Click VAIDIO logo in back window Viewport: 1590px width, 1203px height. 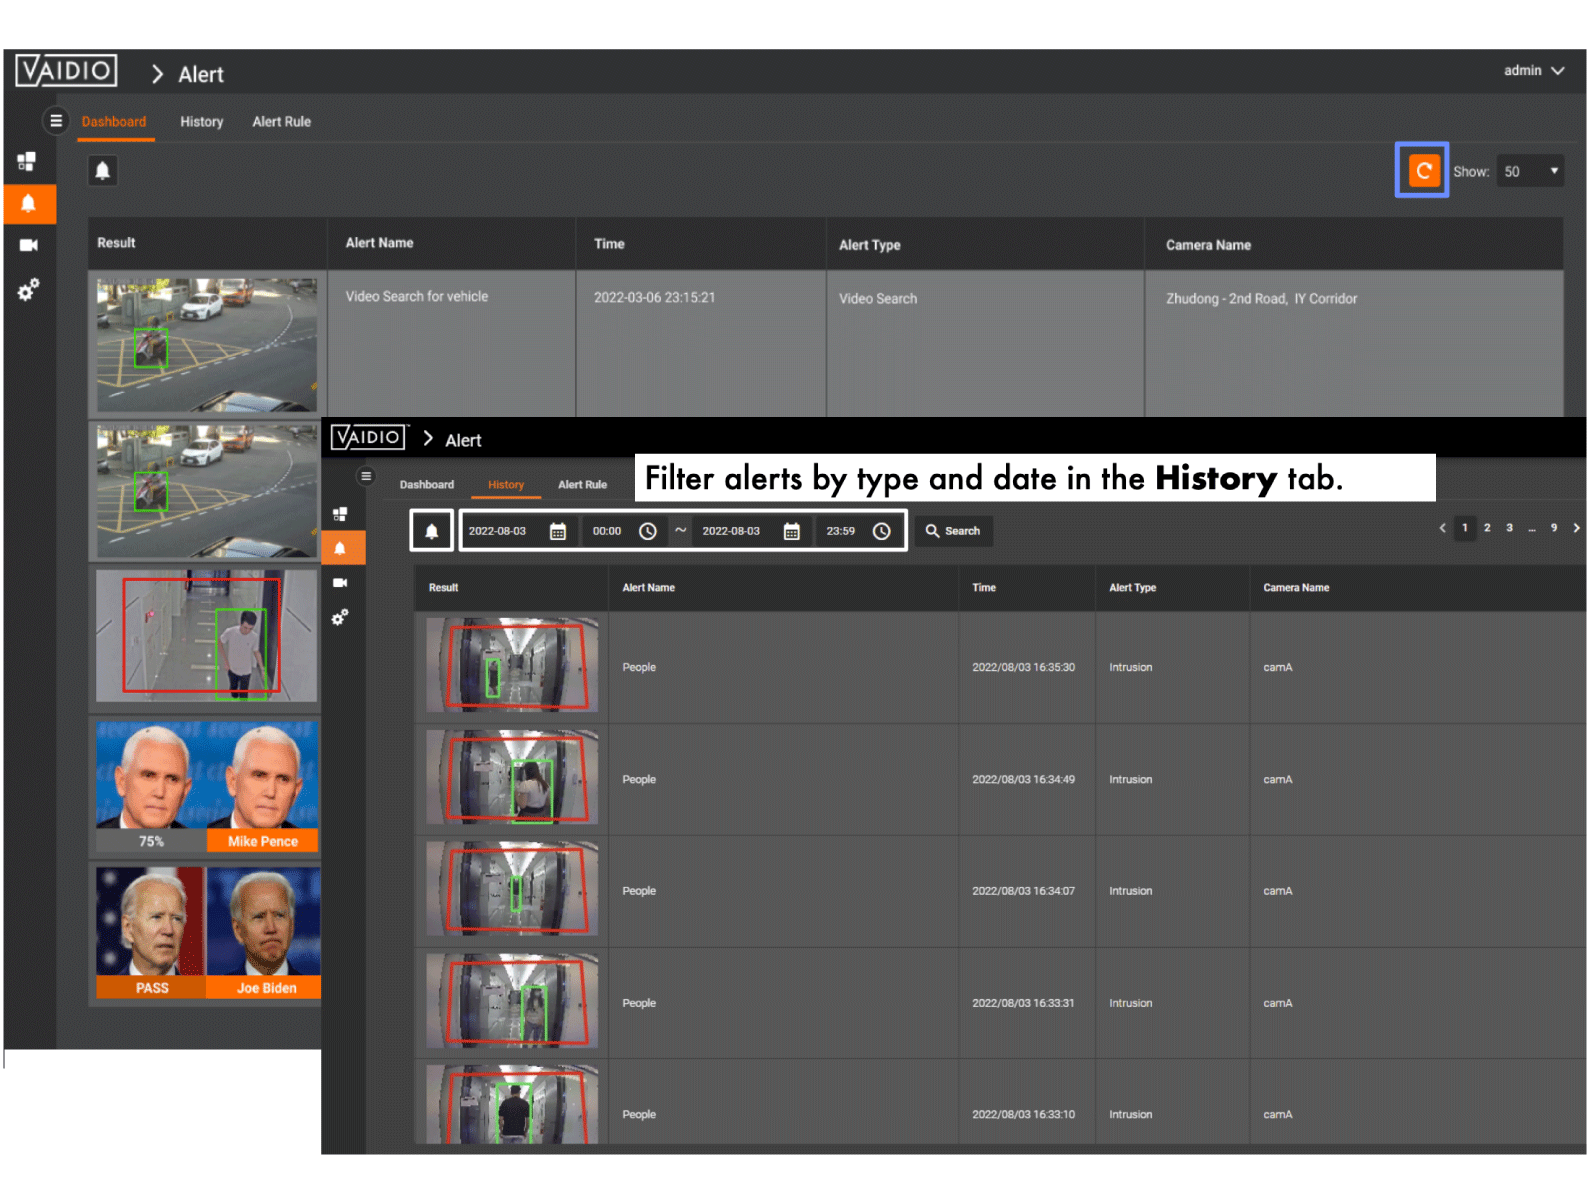pos(67,71)
